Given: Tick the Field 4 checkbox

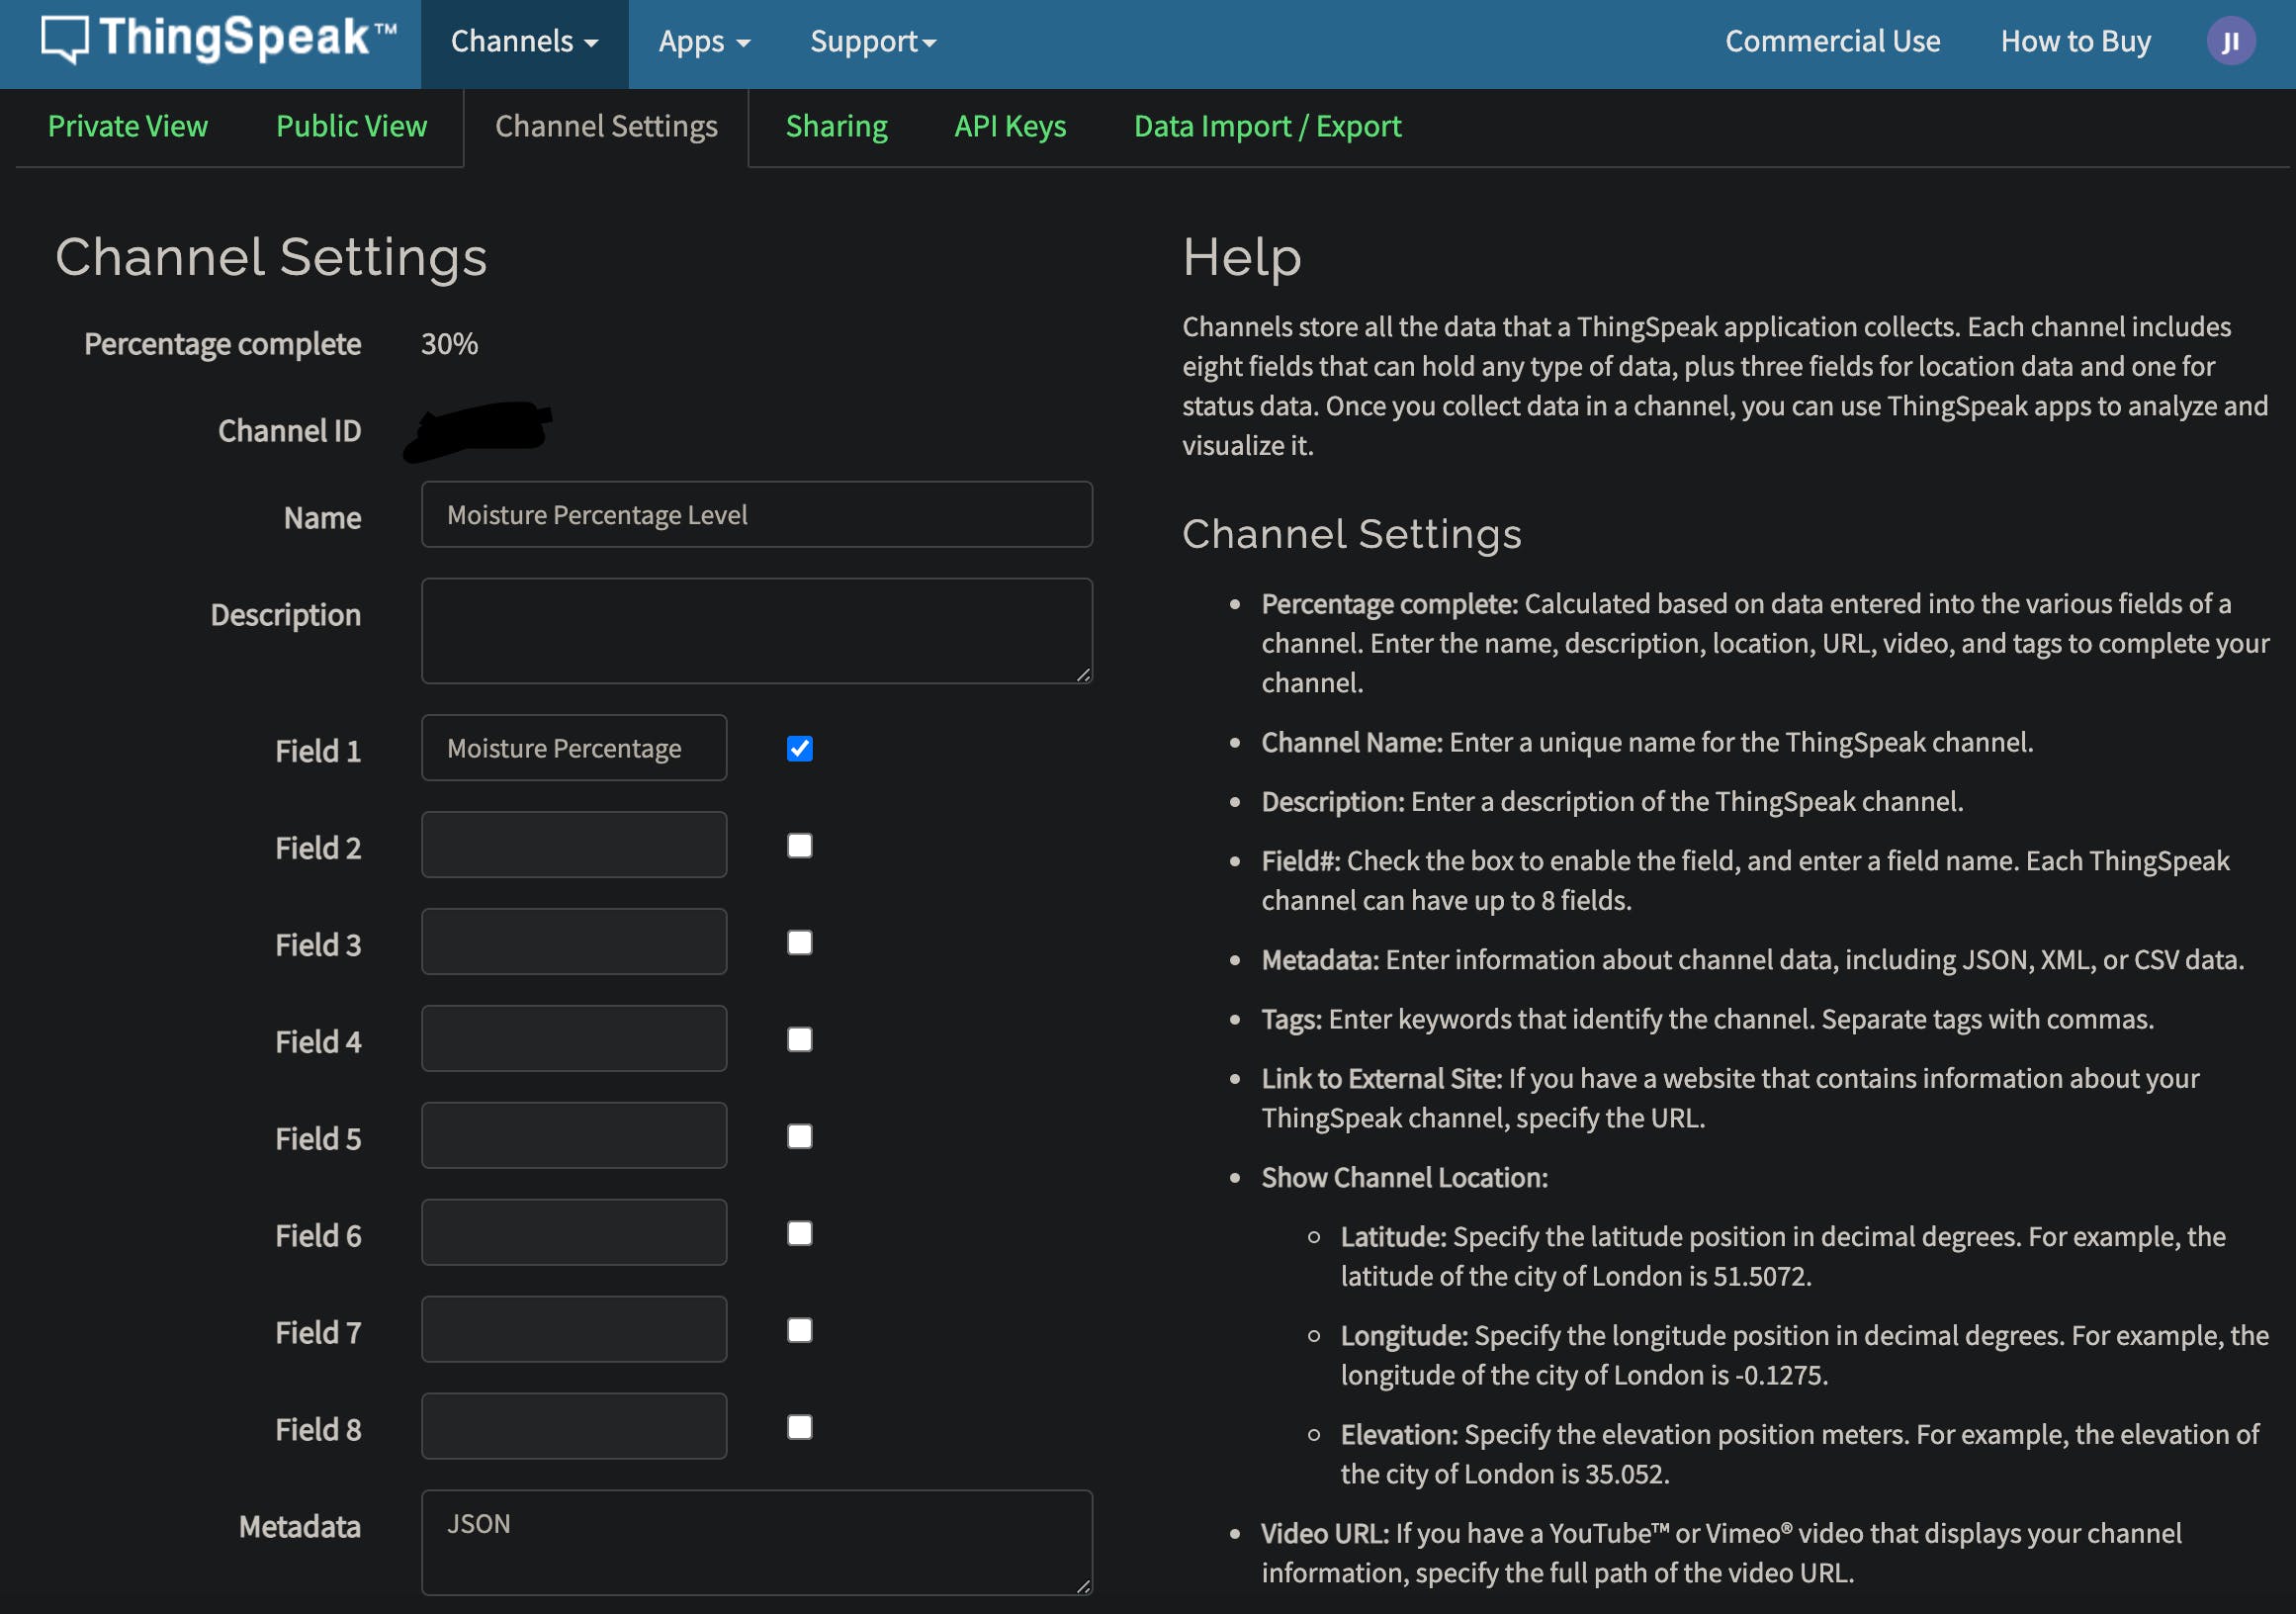Looking at the screenshot, I should (x=799, y=1040).
